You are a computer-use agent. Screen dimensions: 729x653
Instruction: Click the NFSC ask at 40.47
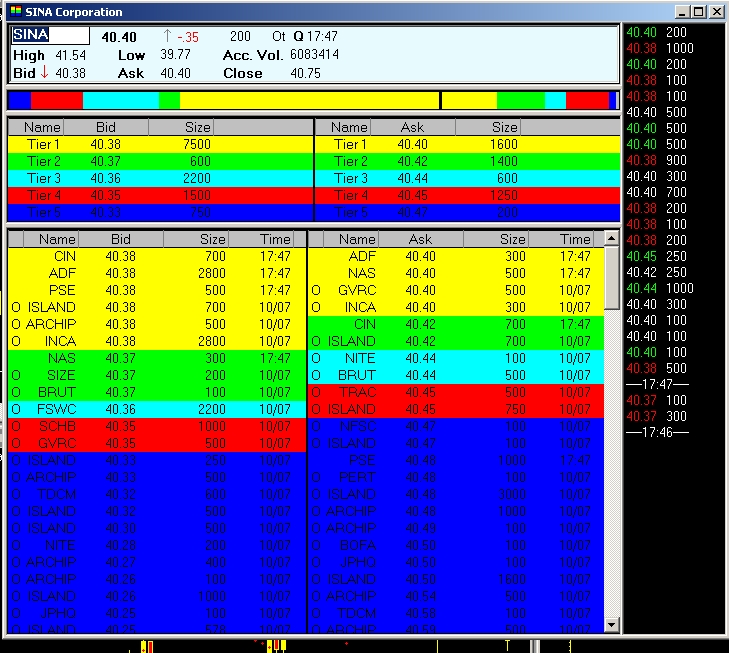tap(456, 426)
